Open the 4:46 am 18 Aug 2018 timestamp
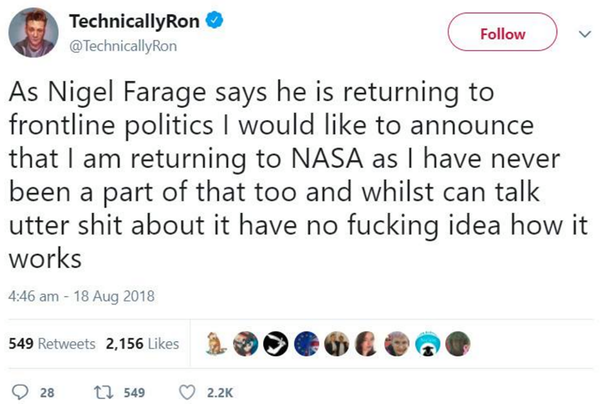Image resolution: width=600 pixels, height=404 pixels. [77, 297]
